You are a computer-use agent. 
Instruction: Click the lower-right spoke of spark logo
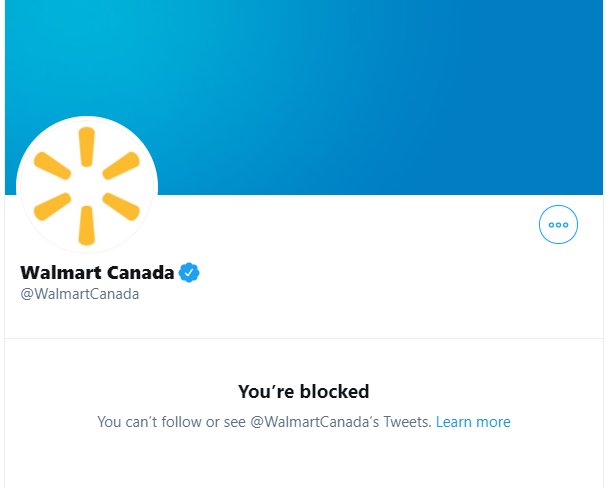(121, 207)
